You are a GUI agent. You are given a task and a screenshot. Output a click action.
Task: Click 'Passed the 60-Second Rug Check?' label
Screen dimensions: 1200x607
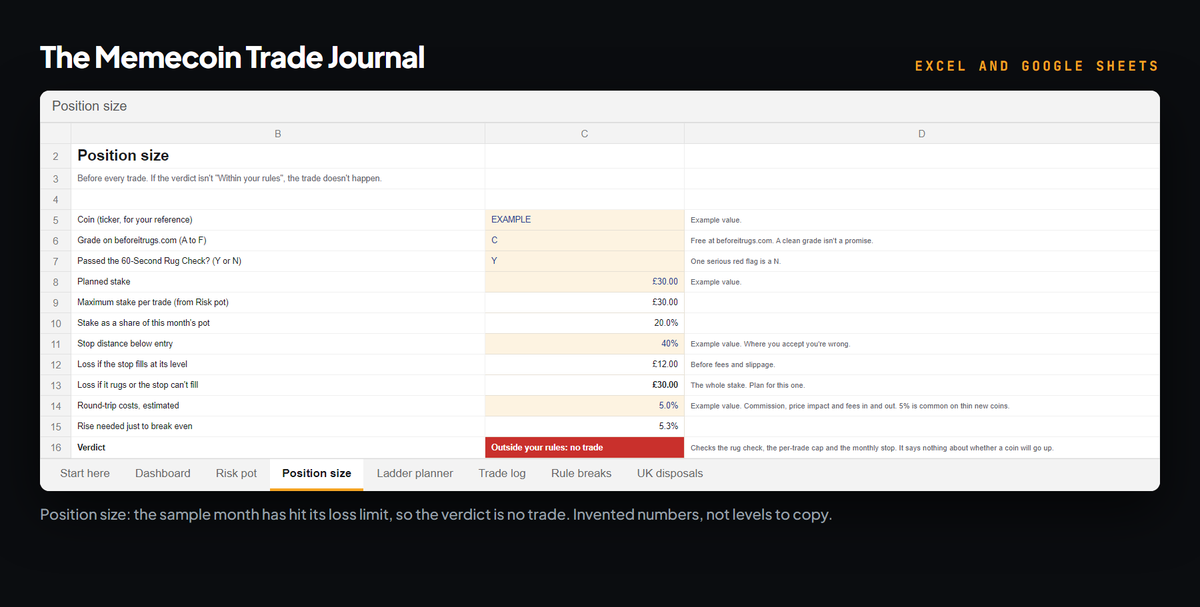point(159,261)
